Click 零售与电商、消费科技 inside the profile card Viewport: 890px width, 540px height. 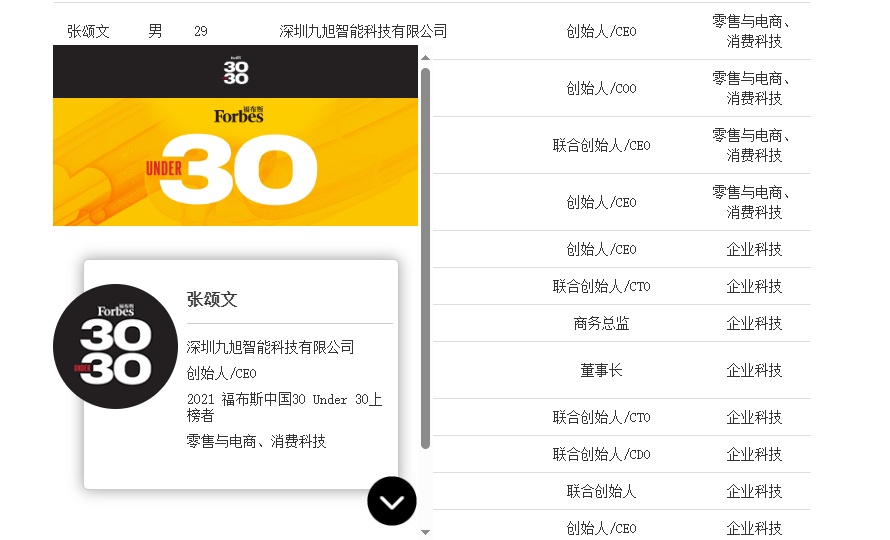256,441
